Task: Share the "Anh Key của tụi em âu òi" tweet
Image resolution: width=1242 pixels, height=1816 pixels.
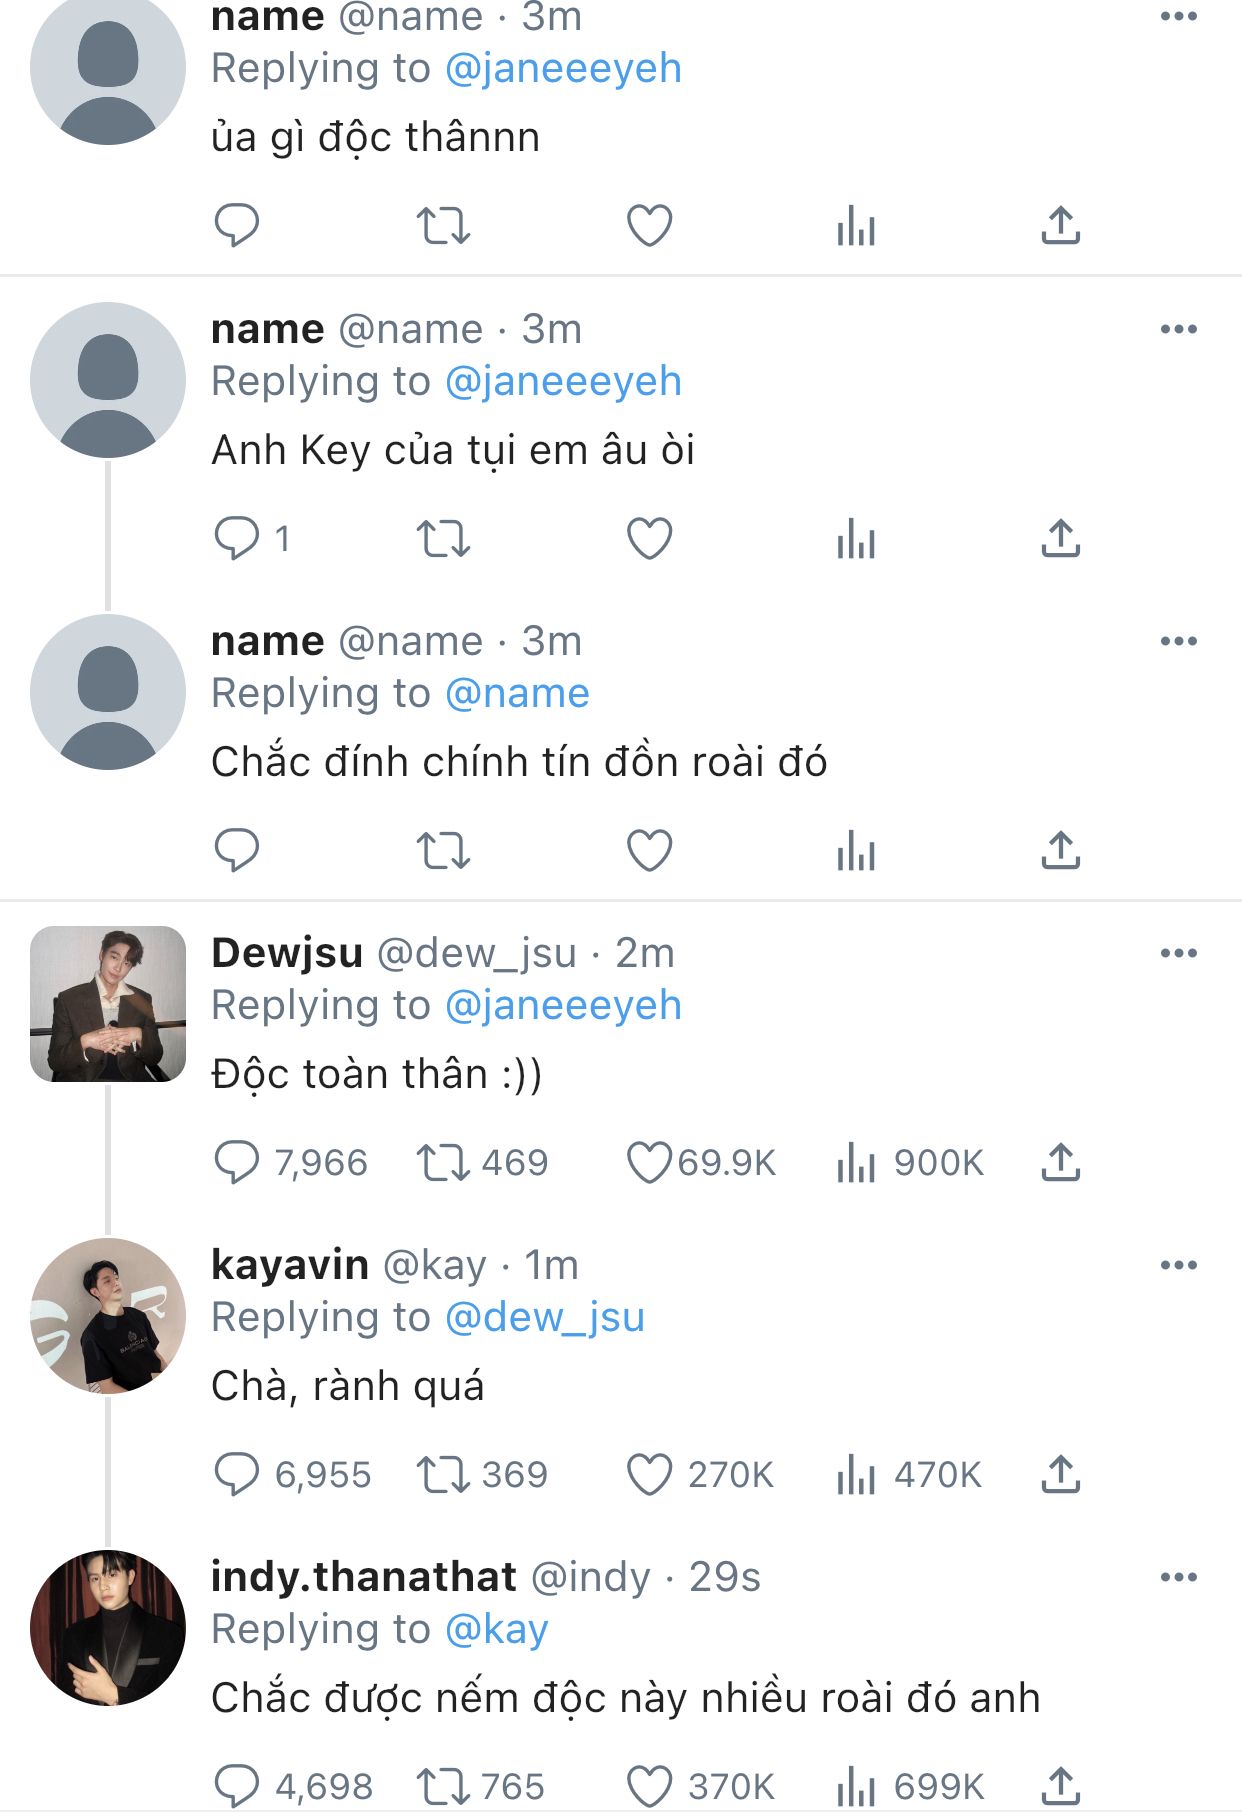Action: click(x=1060, y=538)
